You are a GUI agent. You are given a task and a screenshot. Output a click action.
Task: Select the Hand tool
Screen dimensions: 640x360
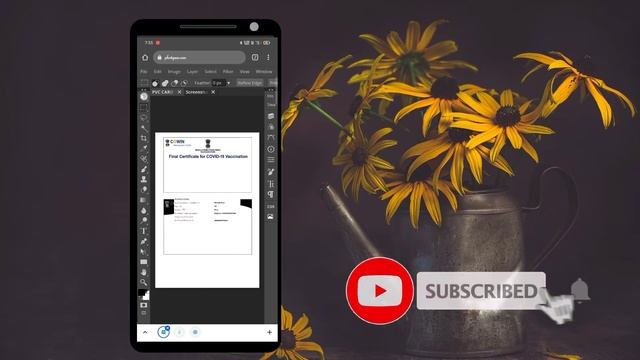[x=144, y=272]
